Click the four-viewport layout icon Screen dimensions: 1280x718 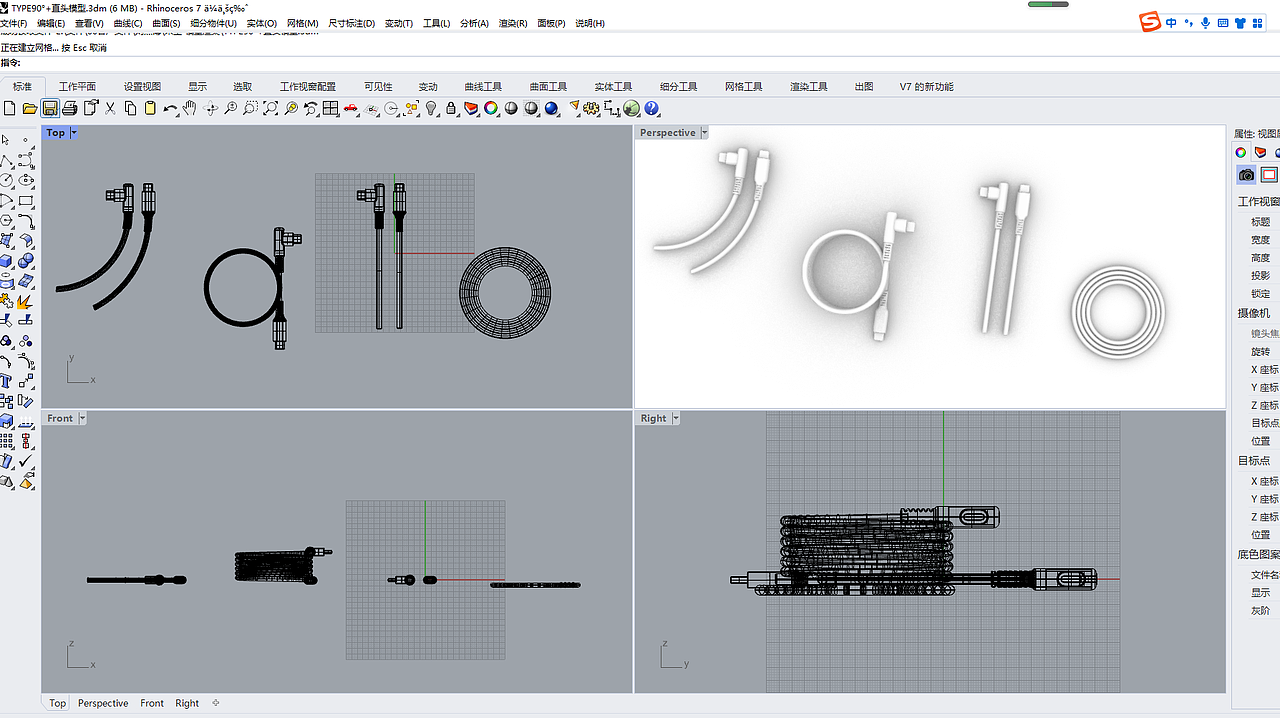pos(330,108)
